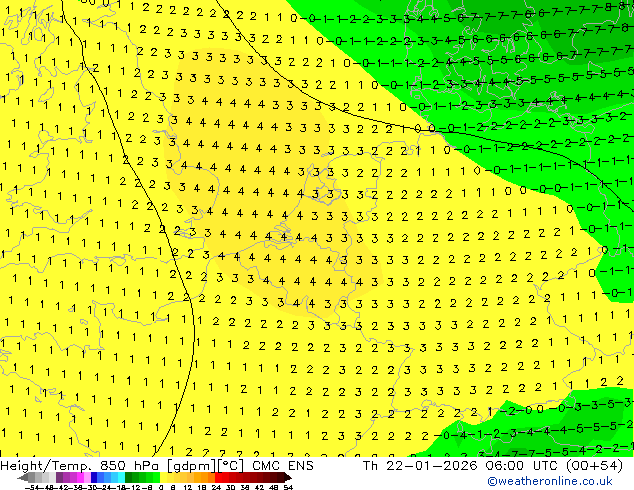Click the cyan -18 swatch in legend

121,477
